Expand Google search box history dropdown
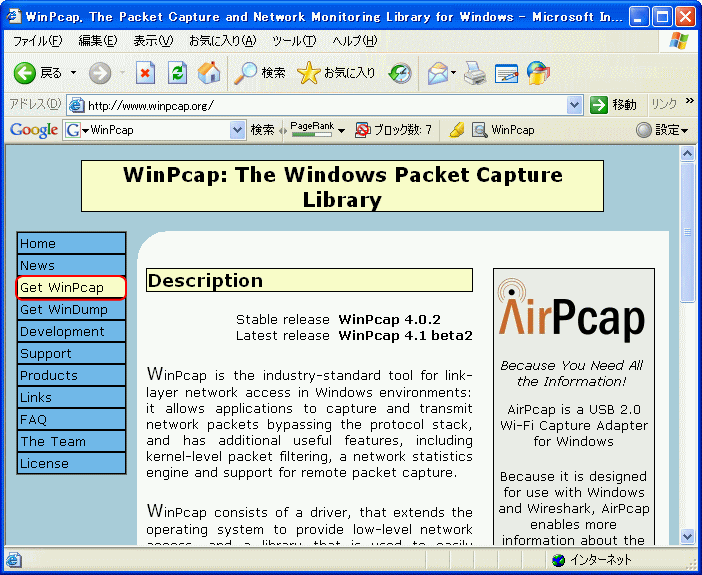This screenshot has width=702, height=575. [x=237, y=130]
